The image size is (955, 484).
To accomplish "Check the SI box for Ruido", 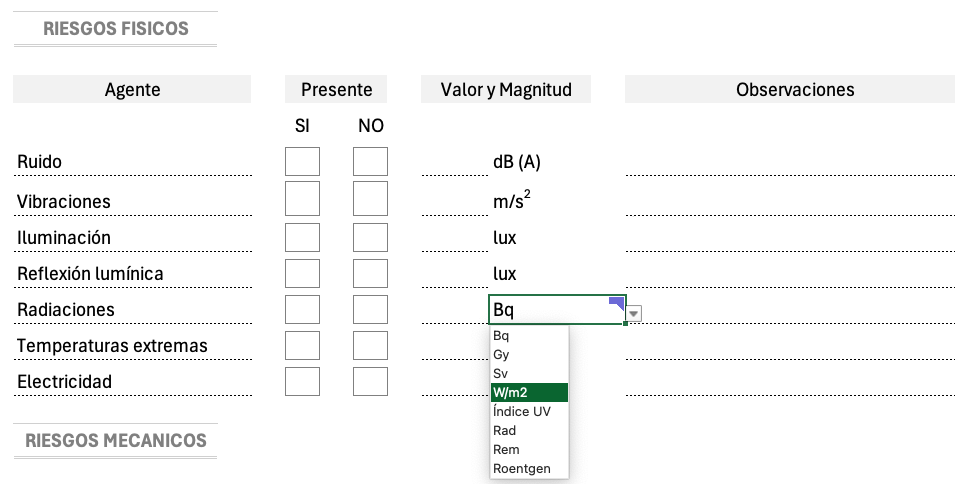I will pyautogui.click(x=302, y=161).
